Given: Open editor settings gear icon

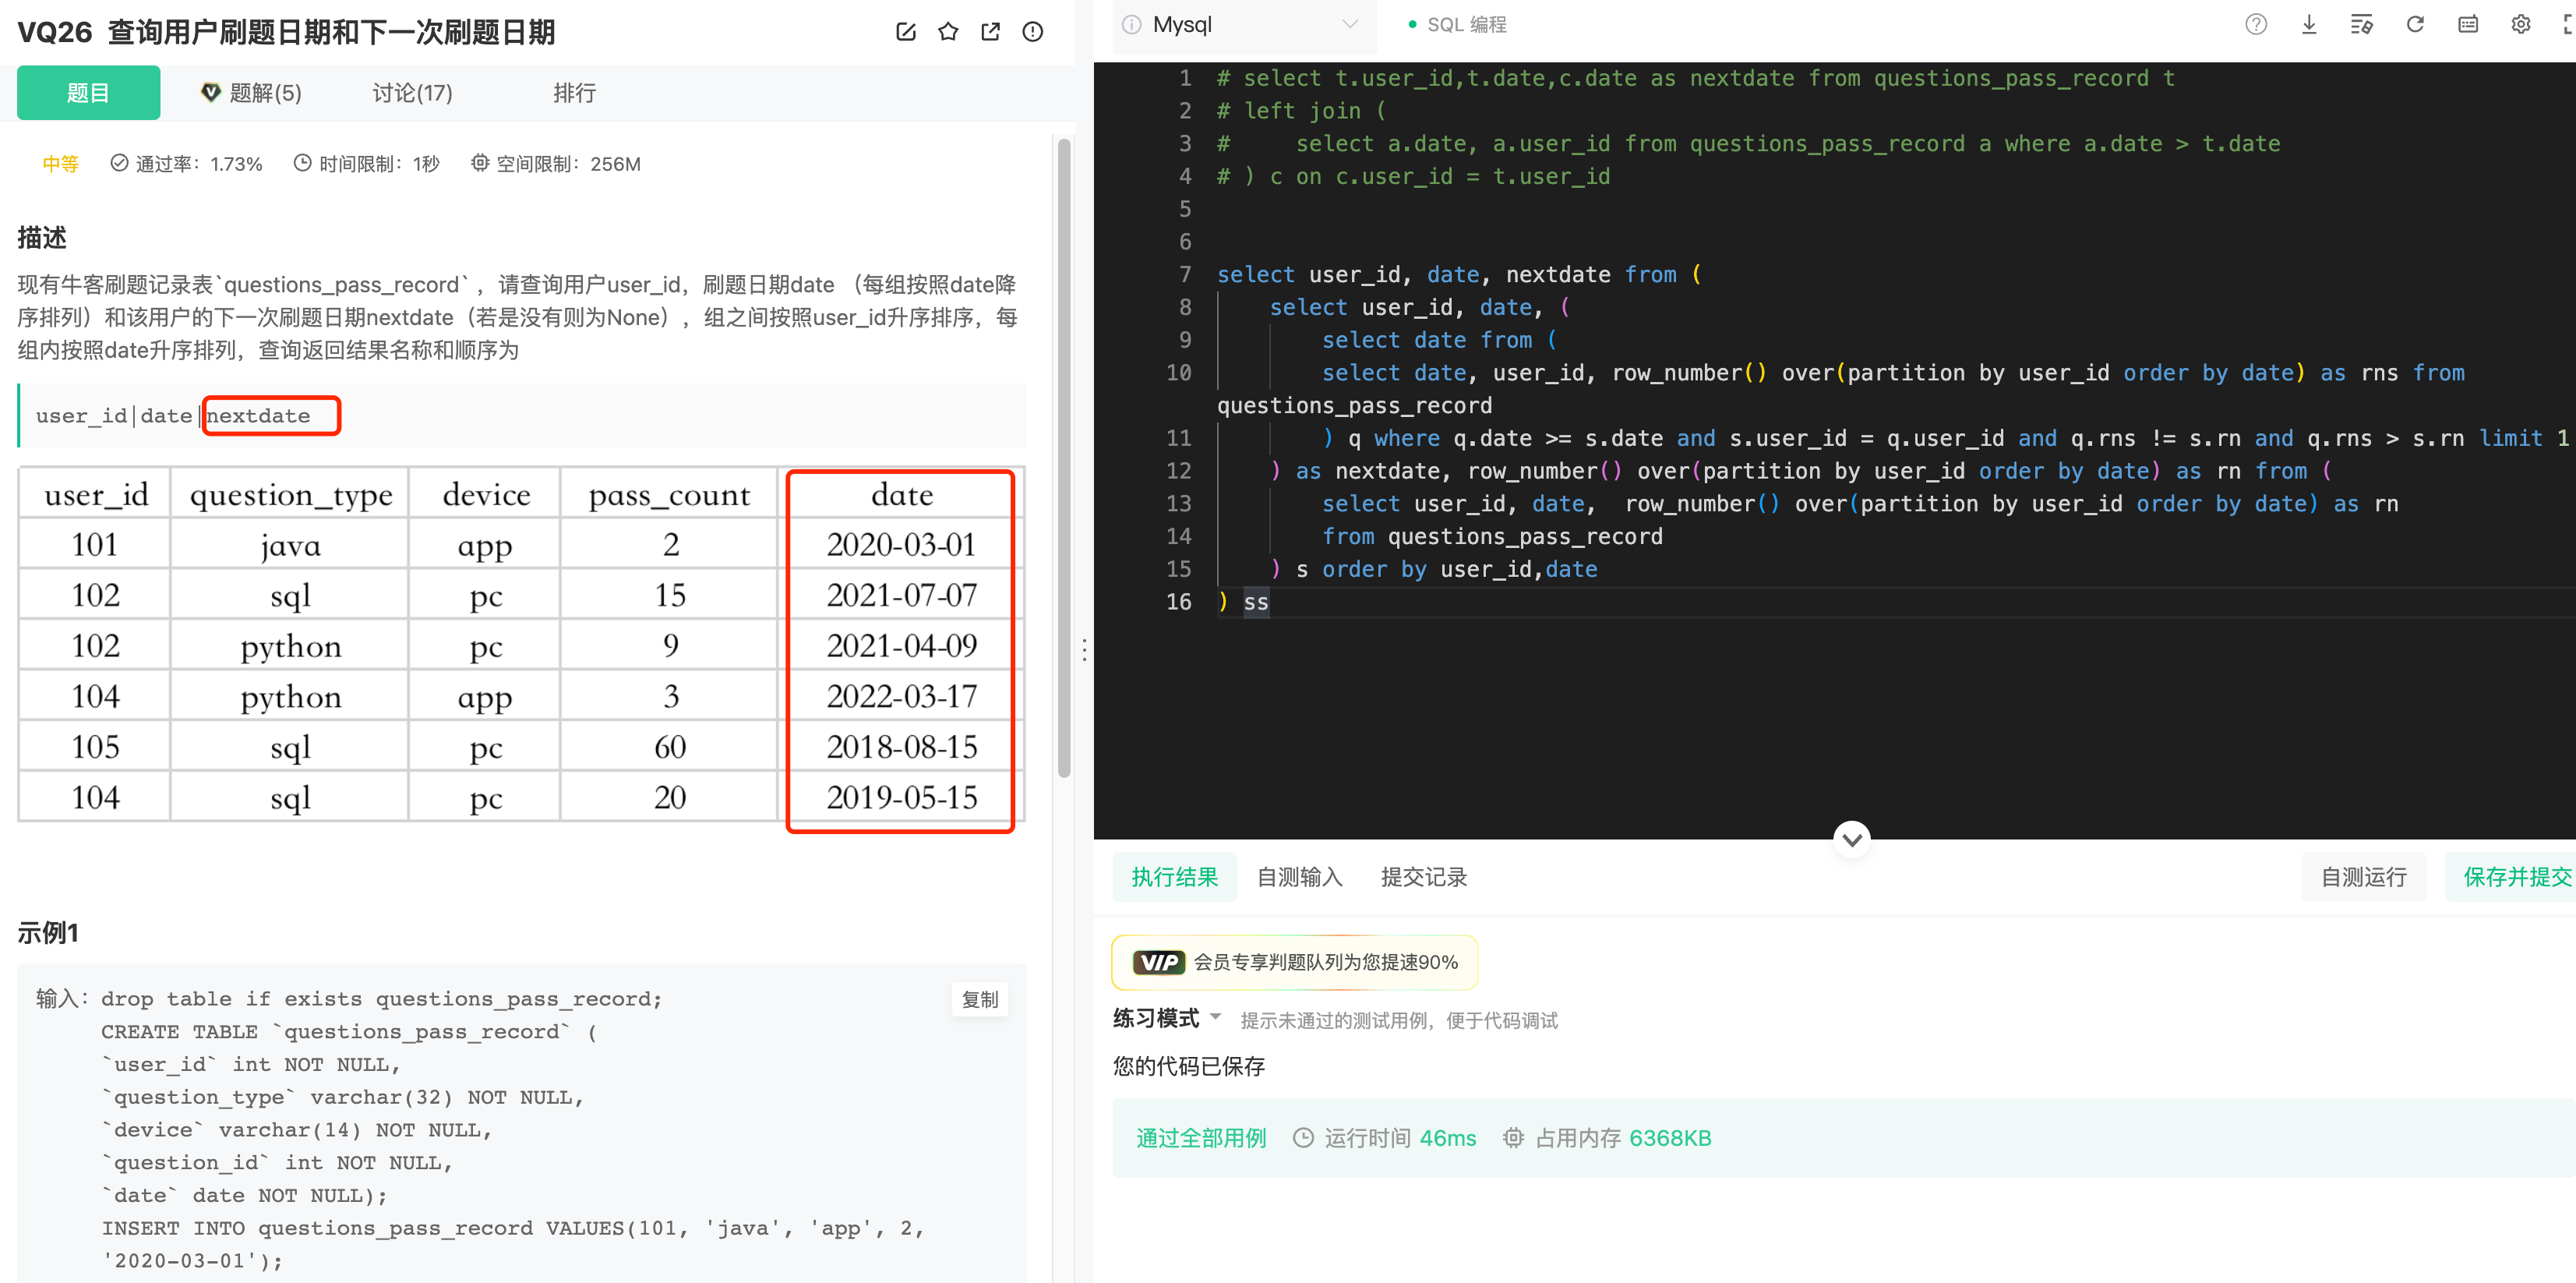Looking at the screenshot, I should pyautogui.click(x=2521, y=24).
